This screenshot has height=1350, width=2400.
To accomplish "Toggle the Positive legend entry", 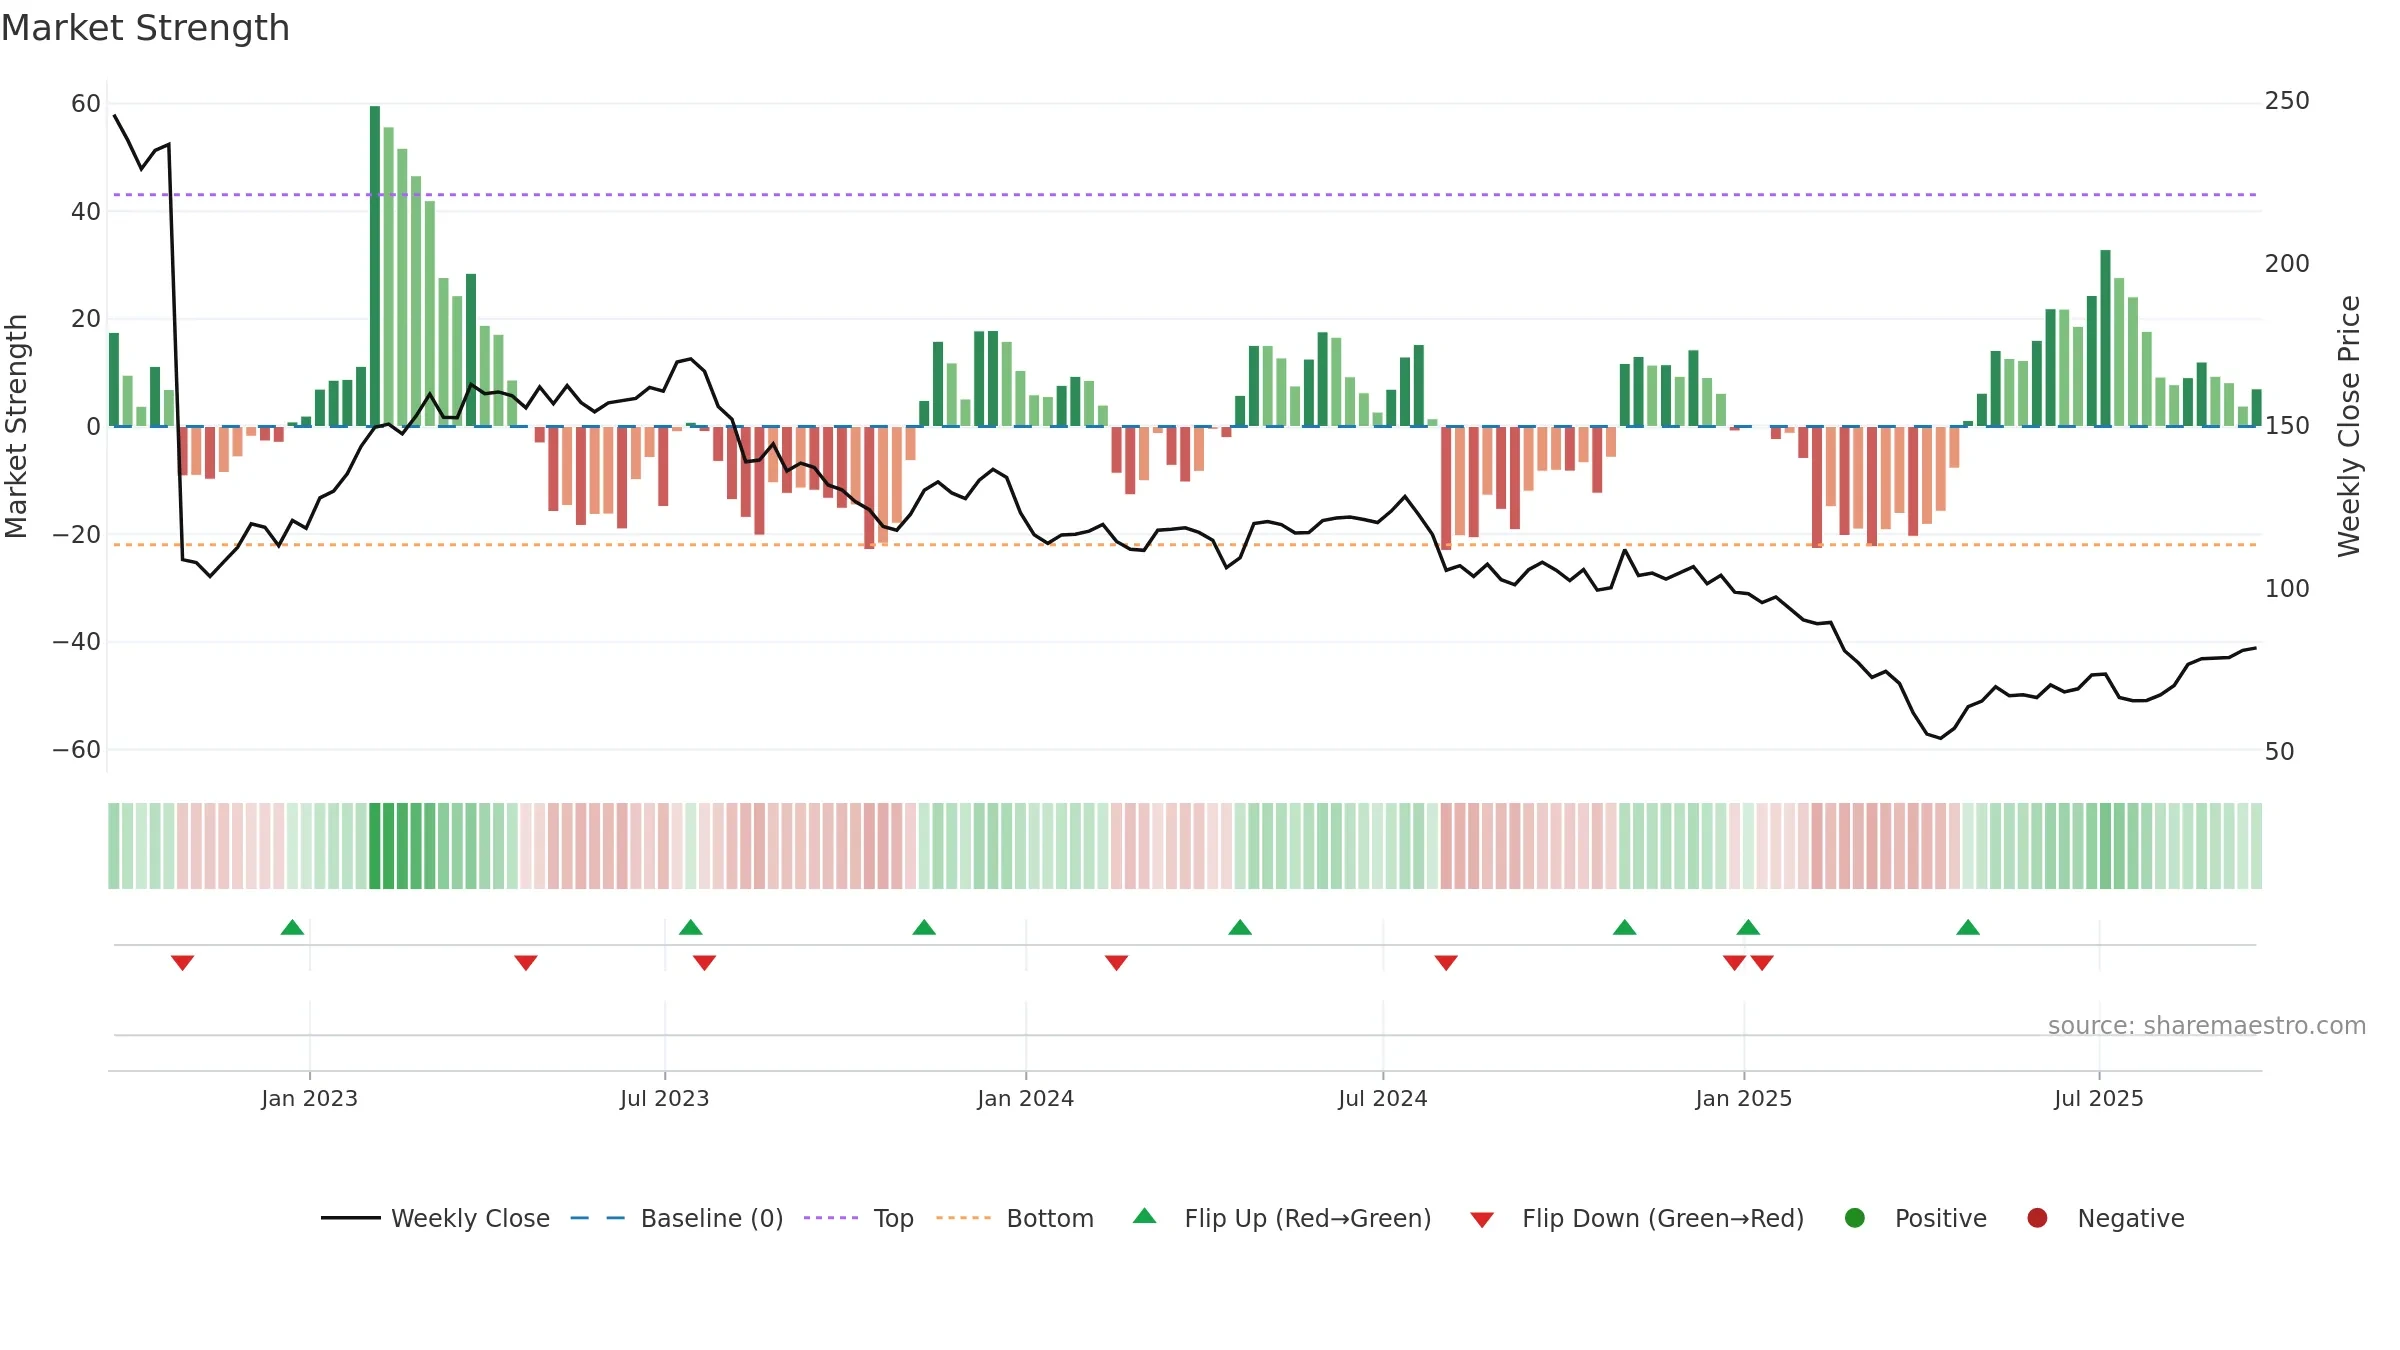I will coord(1914,1218).
